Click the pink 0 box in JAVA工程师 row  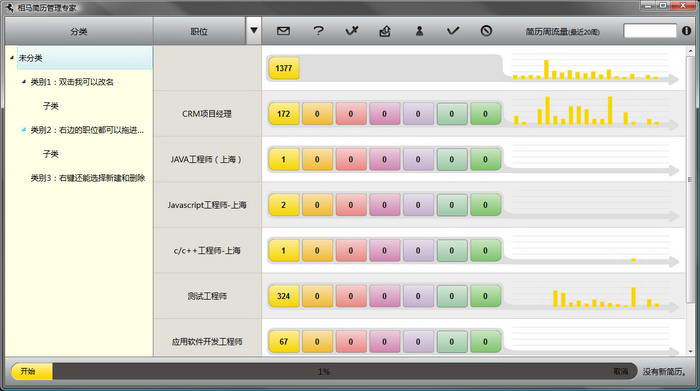[x=384, y=159]
